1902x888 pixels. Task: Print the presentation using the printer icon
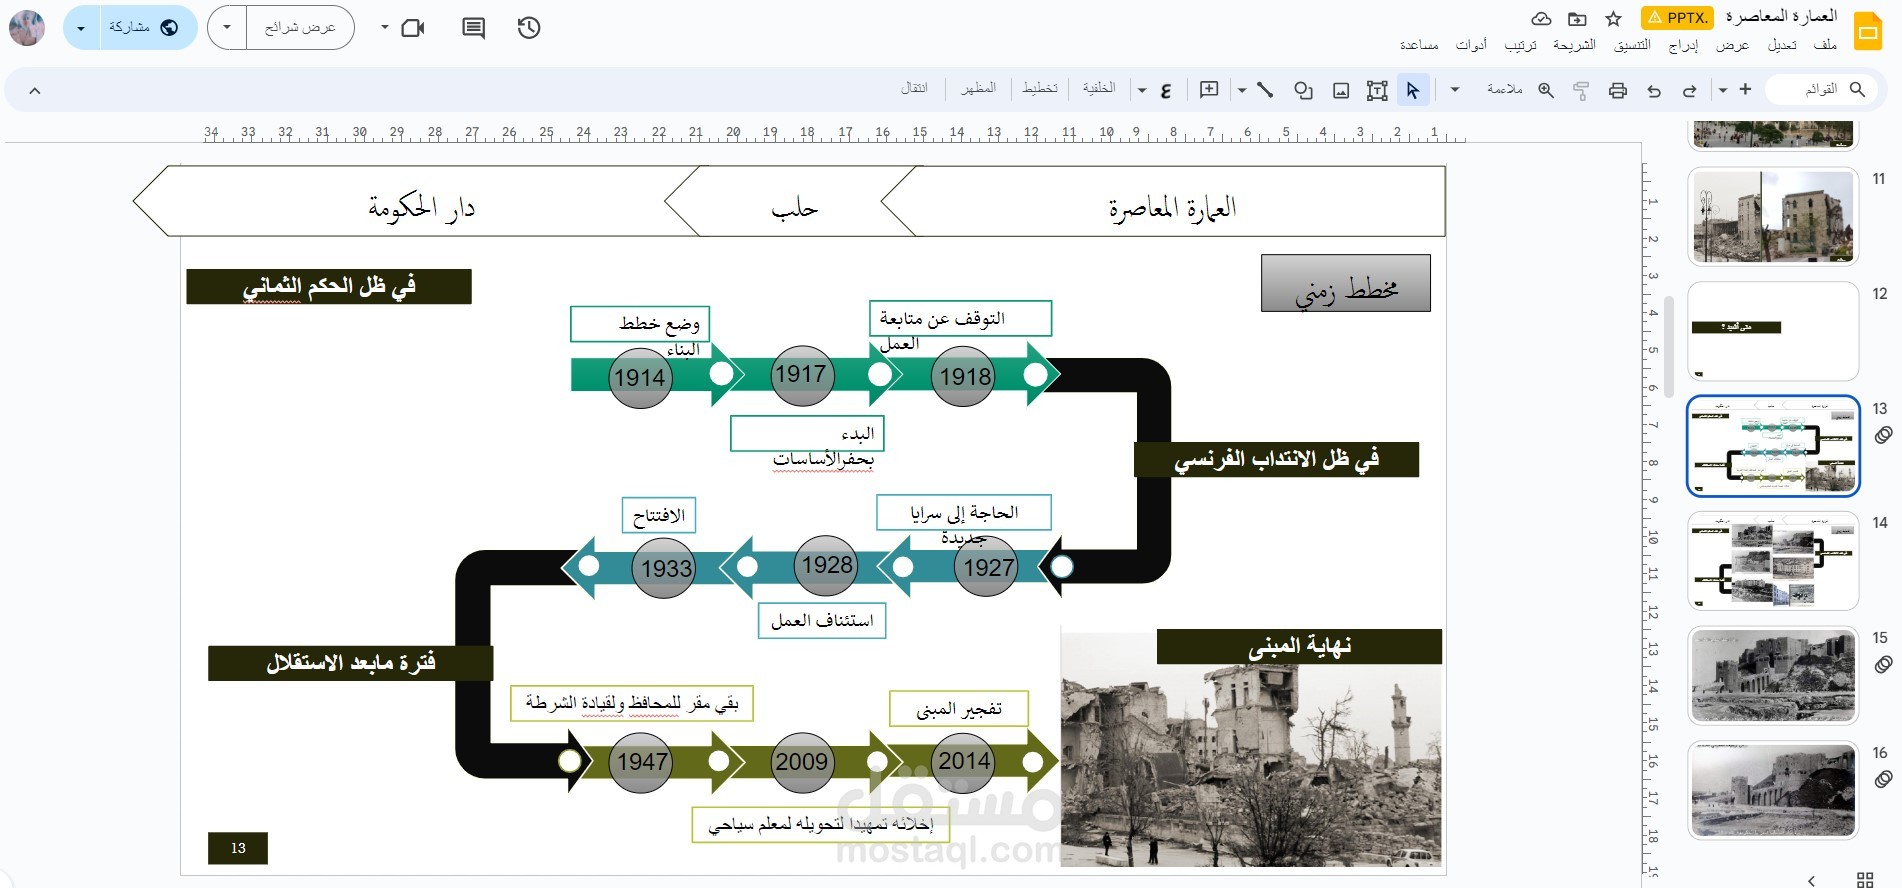pos(1617,90)
